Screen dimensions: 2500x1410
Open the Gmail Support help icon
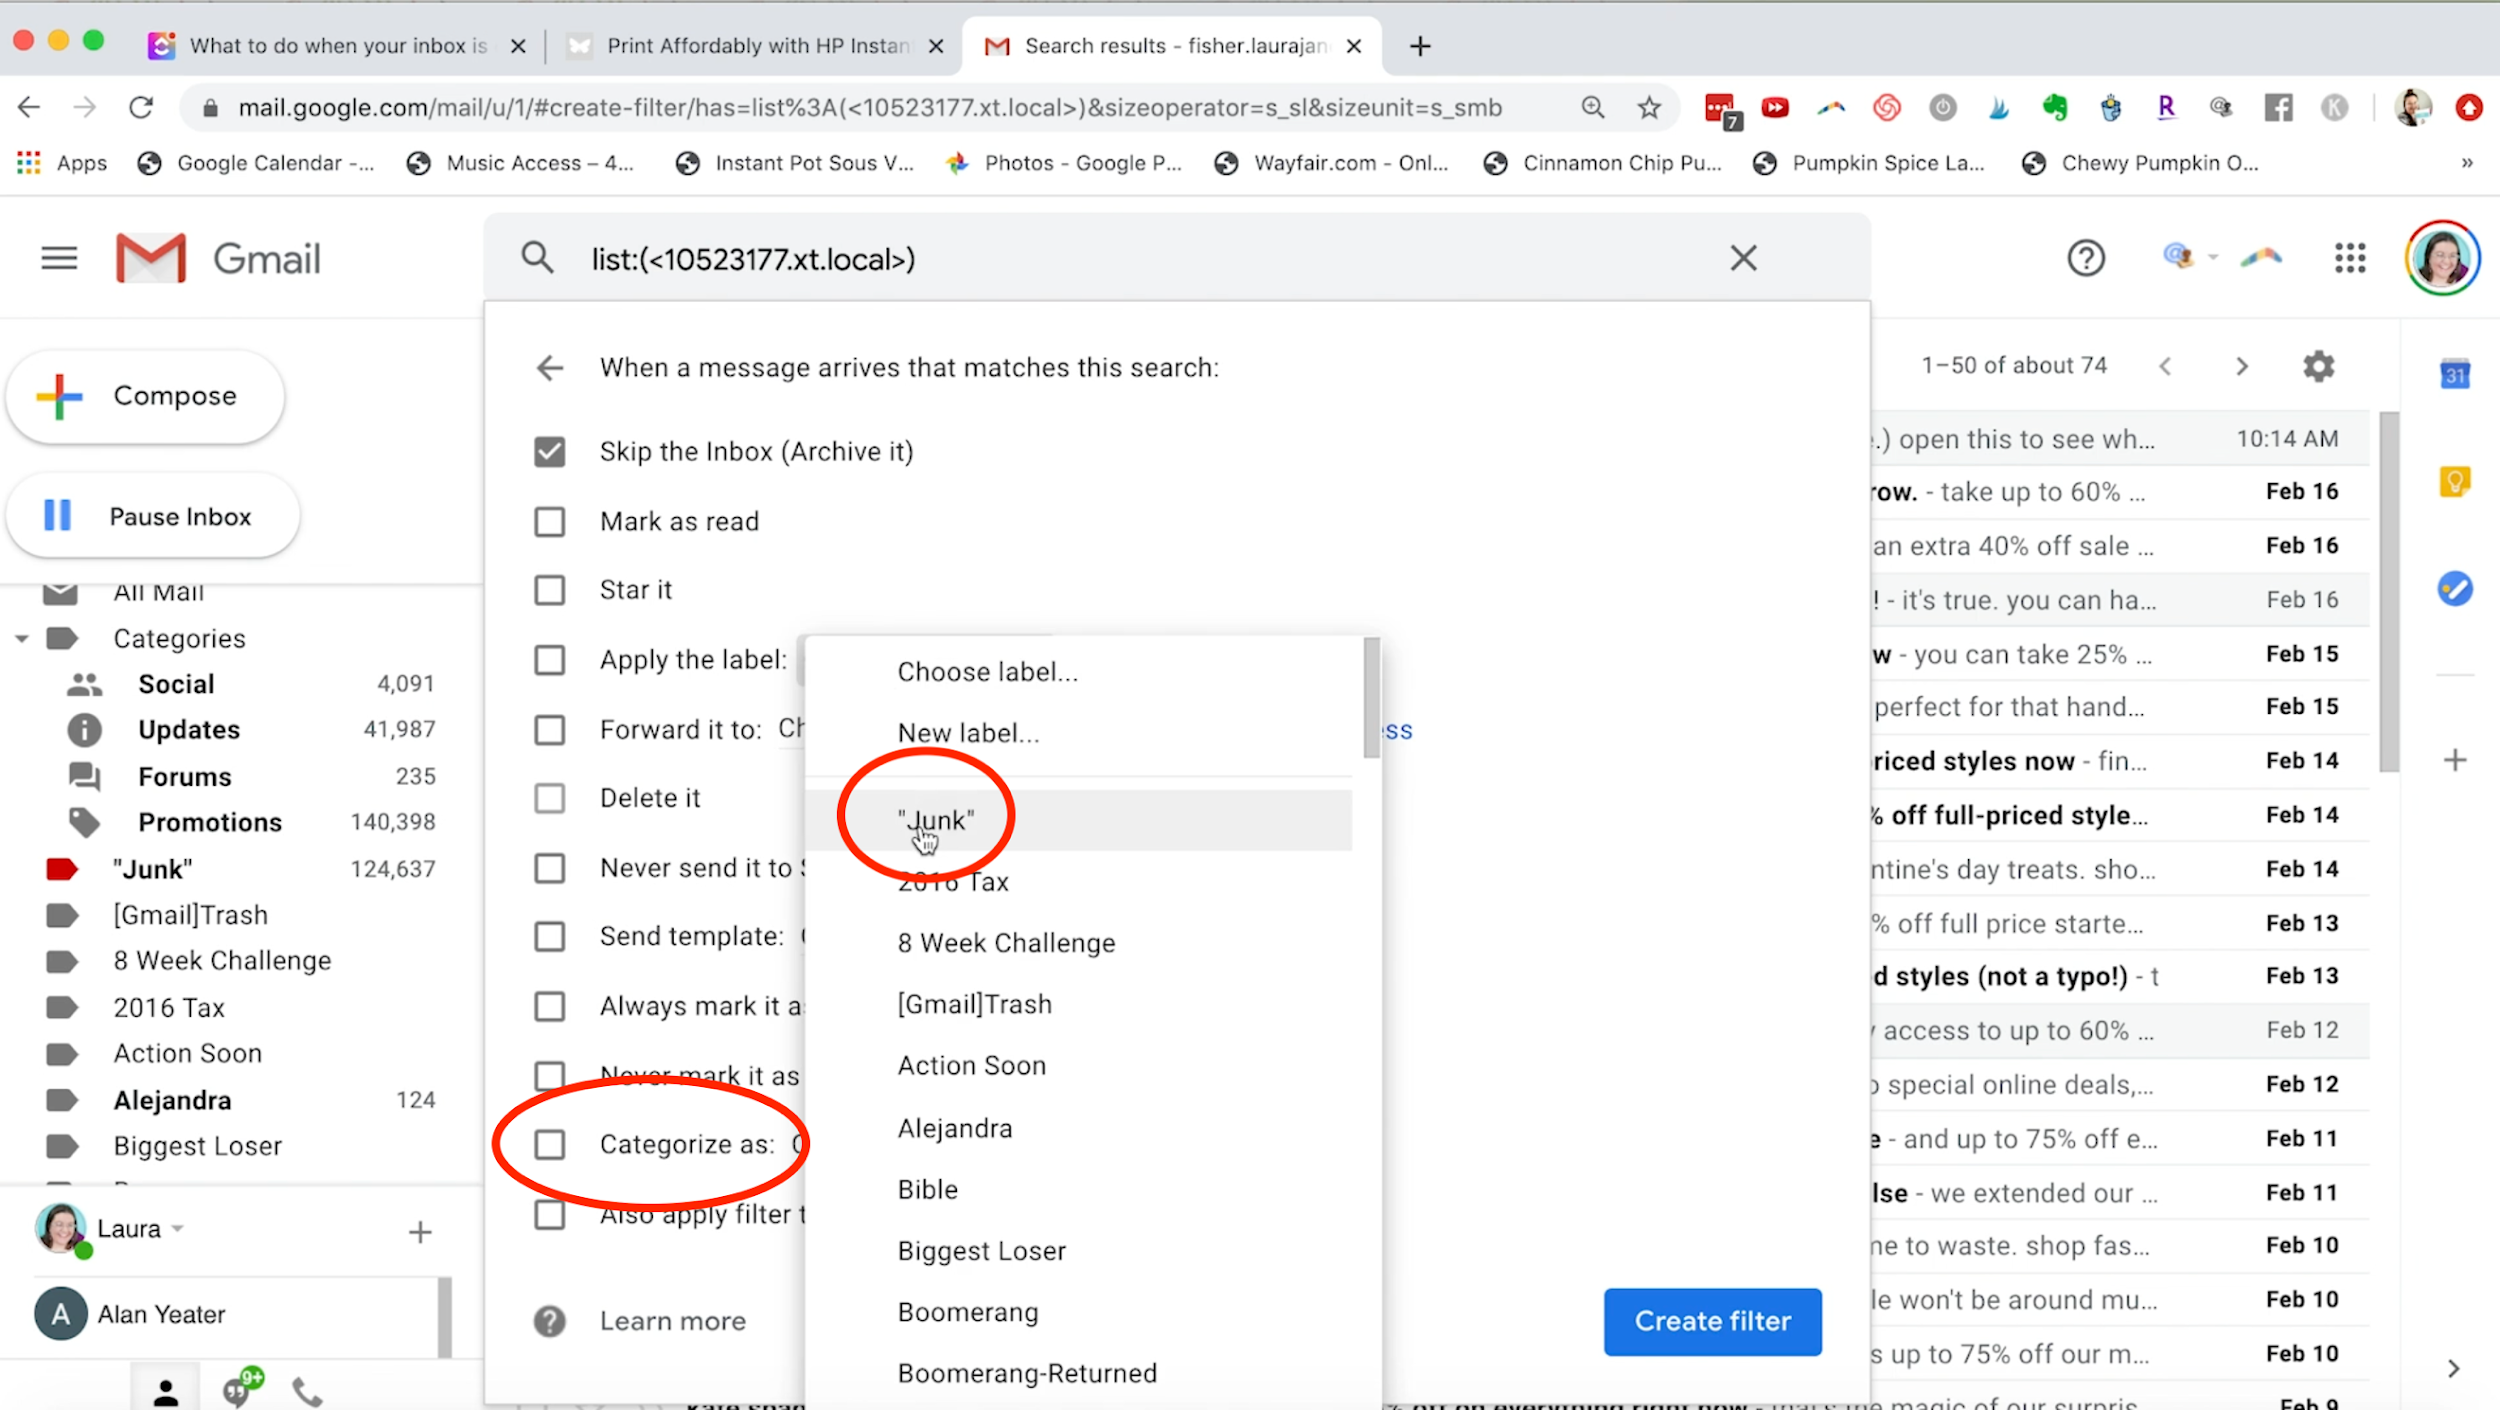click(x=2085, y=258)
